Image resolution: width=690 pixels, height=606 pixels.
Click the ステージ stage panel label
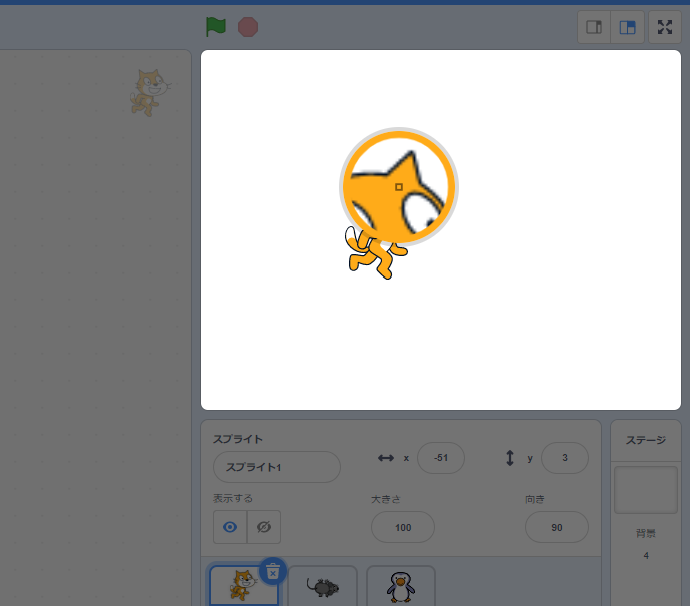point(646,440)
